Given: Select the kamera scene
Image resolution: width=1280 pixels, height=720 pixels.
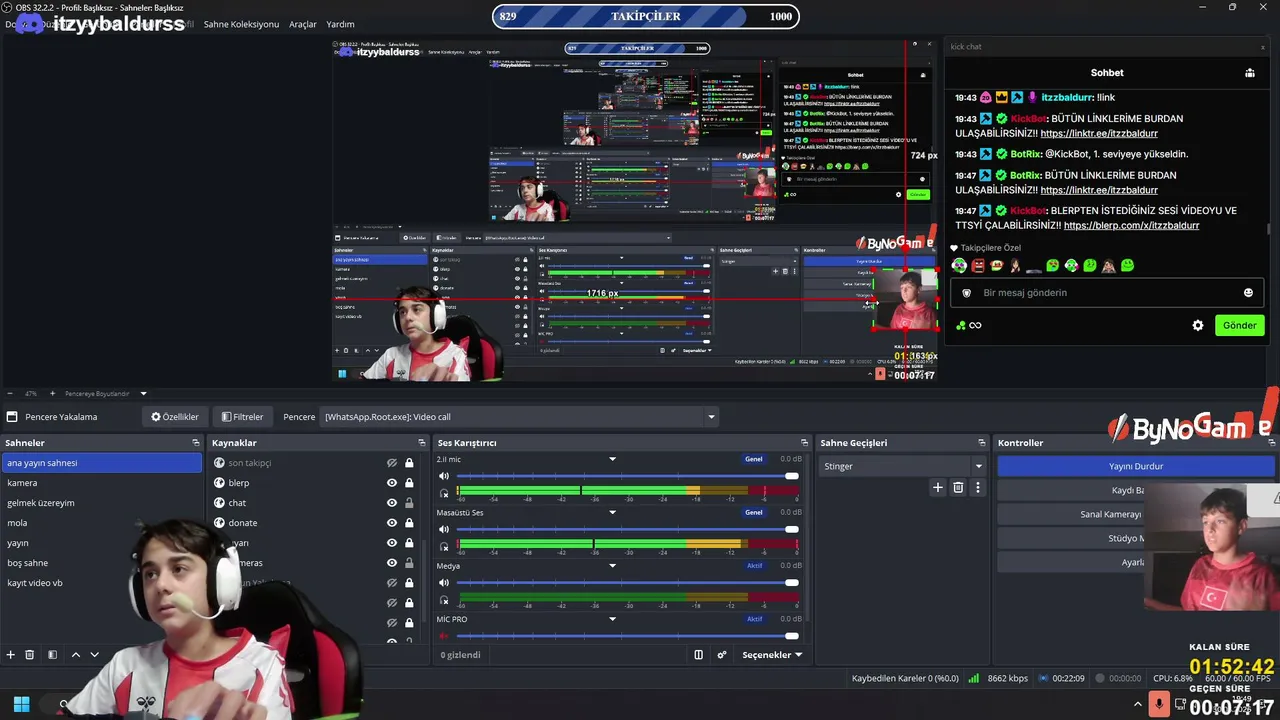Looking at the screenshot, I should [102, 483].
